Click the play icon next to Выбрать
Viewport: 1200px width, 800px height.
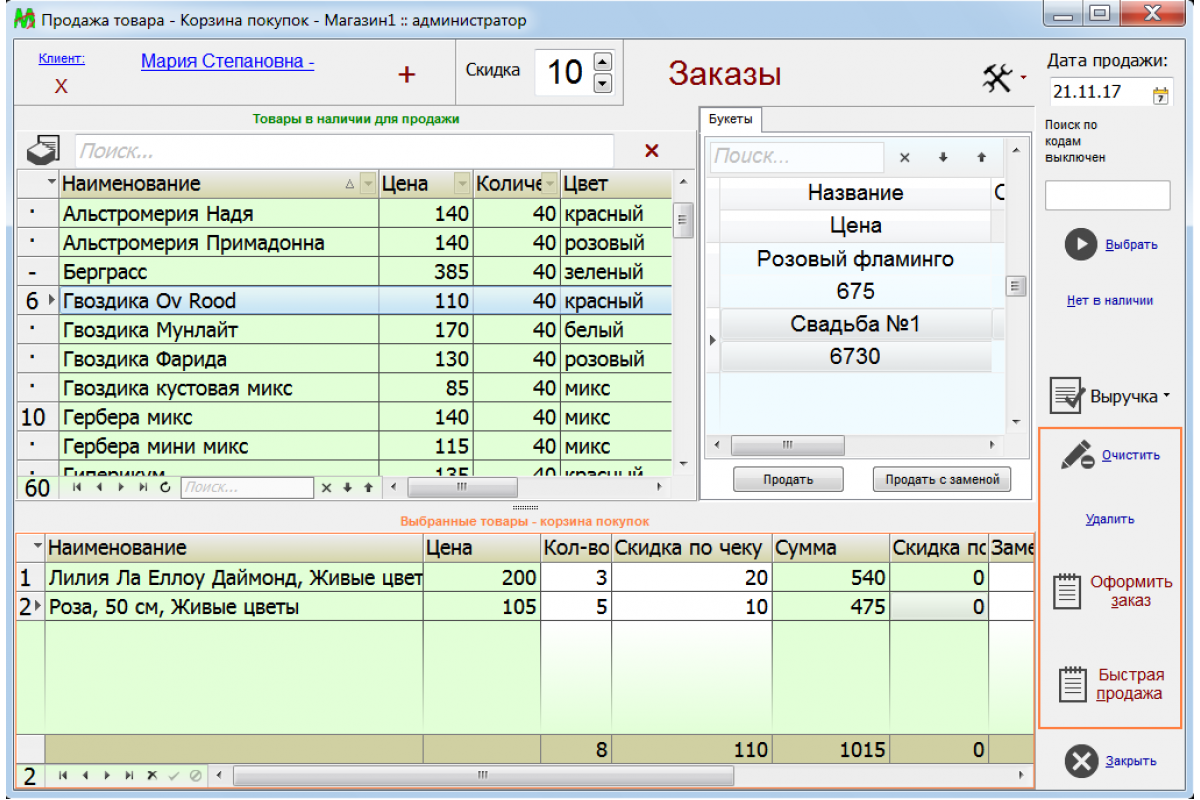coord(1081,244)
